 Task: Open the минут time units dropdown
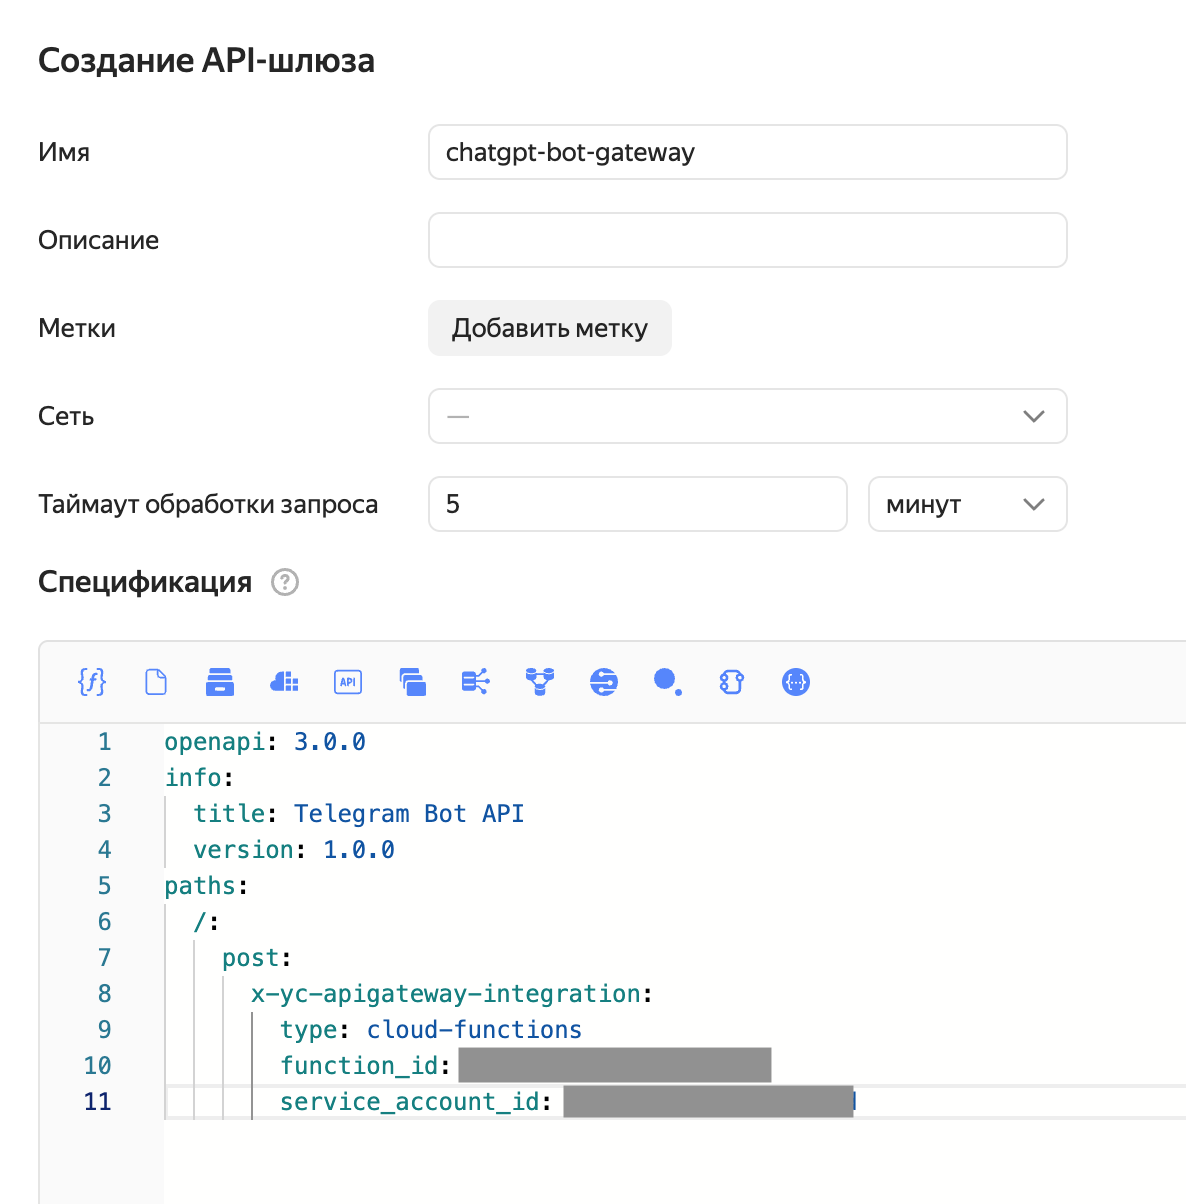pos(966,504)
